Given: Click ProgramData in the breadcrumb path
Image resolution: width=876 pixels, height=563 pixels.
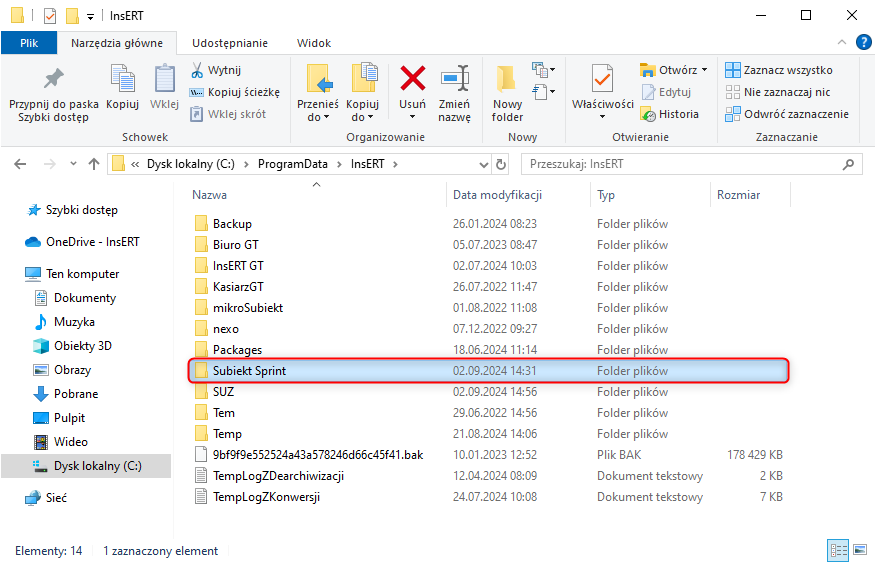Looking at the screenshot, I should (x=293, y=164).
